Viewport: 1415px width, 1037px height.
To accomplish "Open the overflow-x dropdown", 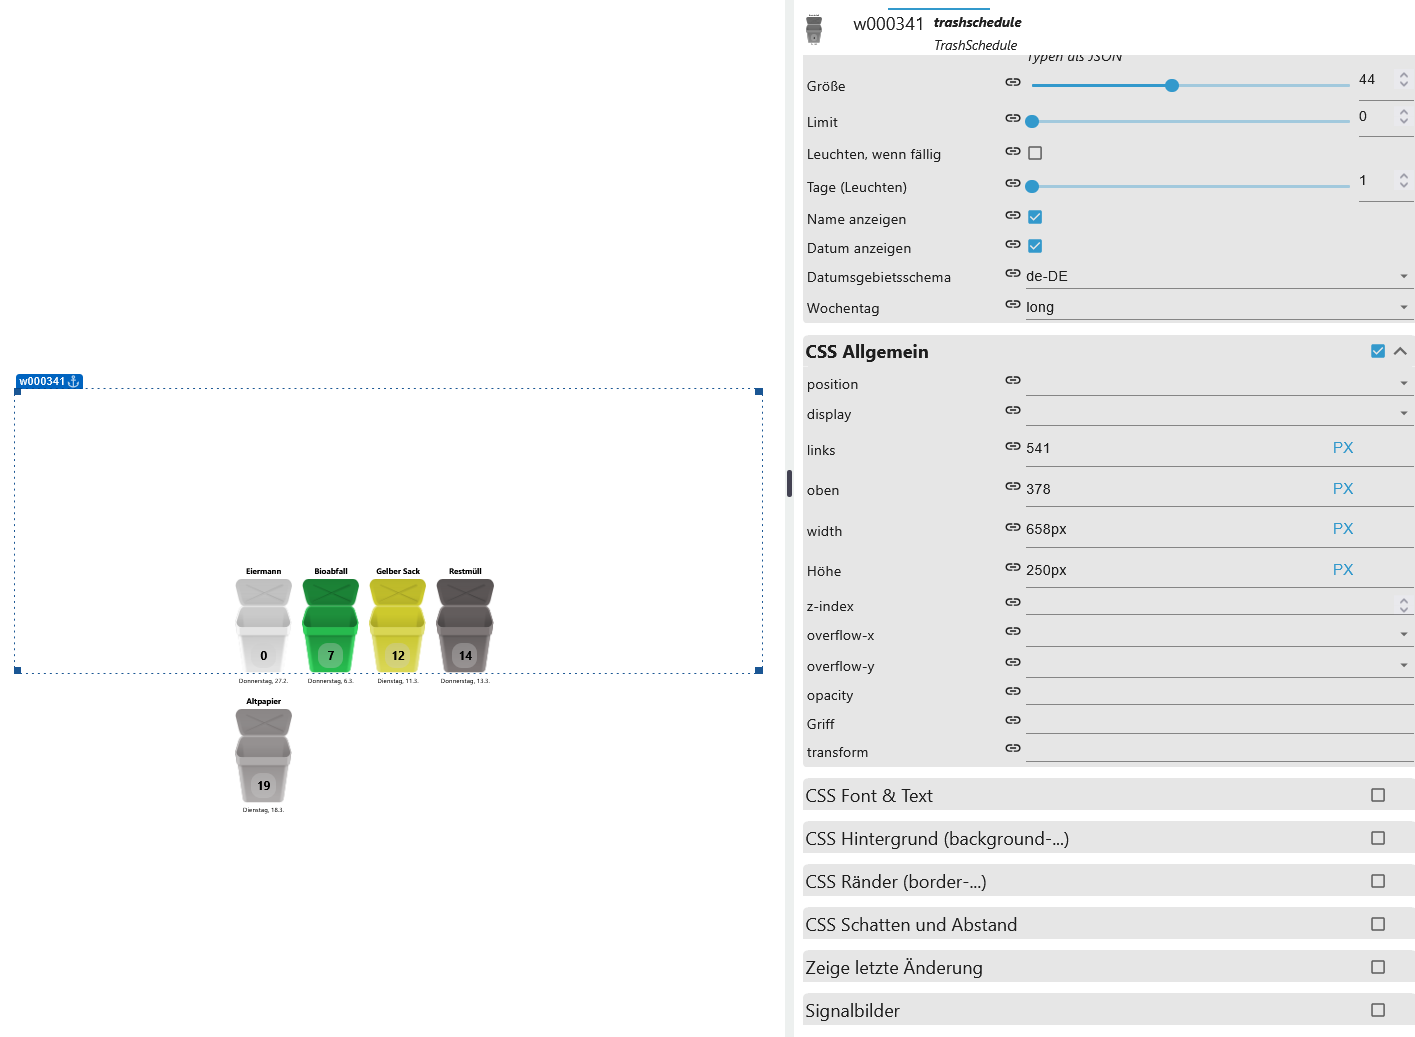I will tap(1219, 634).
